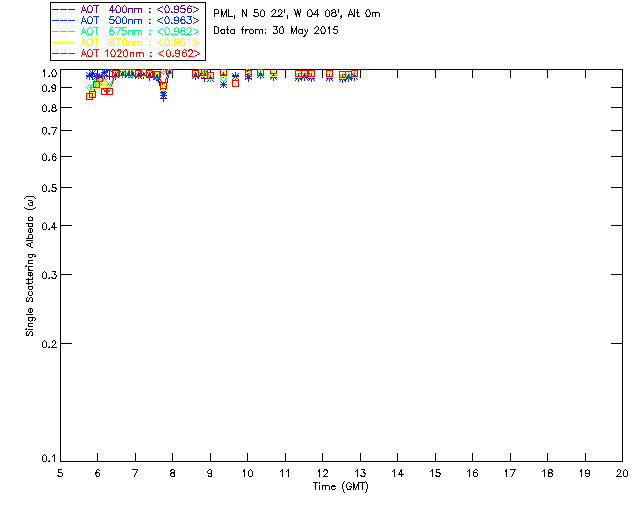The width and height of the screenshot is (640, 512).
Task: Click the 'Data from: 30 May 2015' text
Action: (x=276, y=31)
